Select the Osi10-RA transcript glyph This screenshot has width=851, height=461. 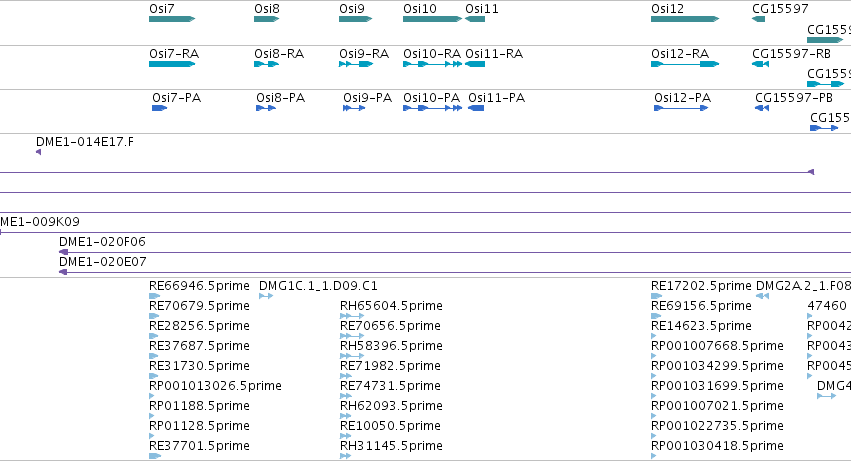click(433, 64)
